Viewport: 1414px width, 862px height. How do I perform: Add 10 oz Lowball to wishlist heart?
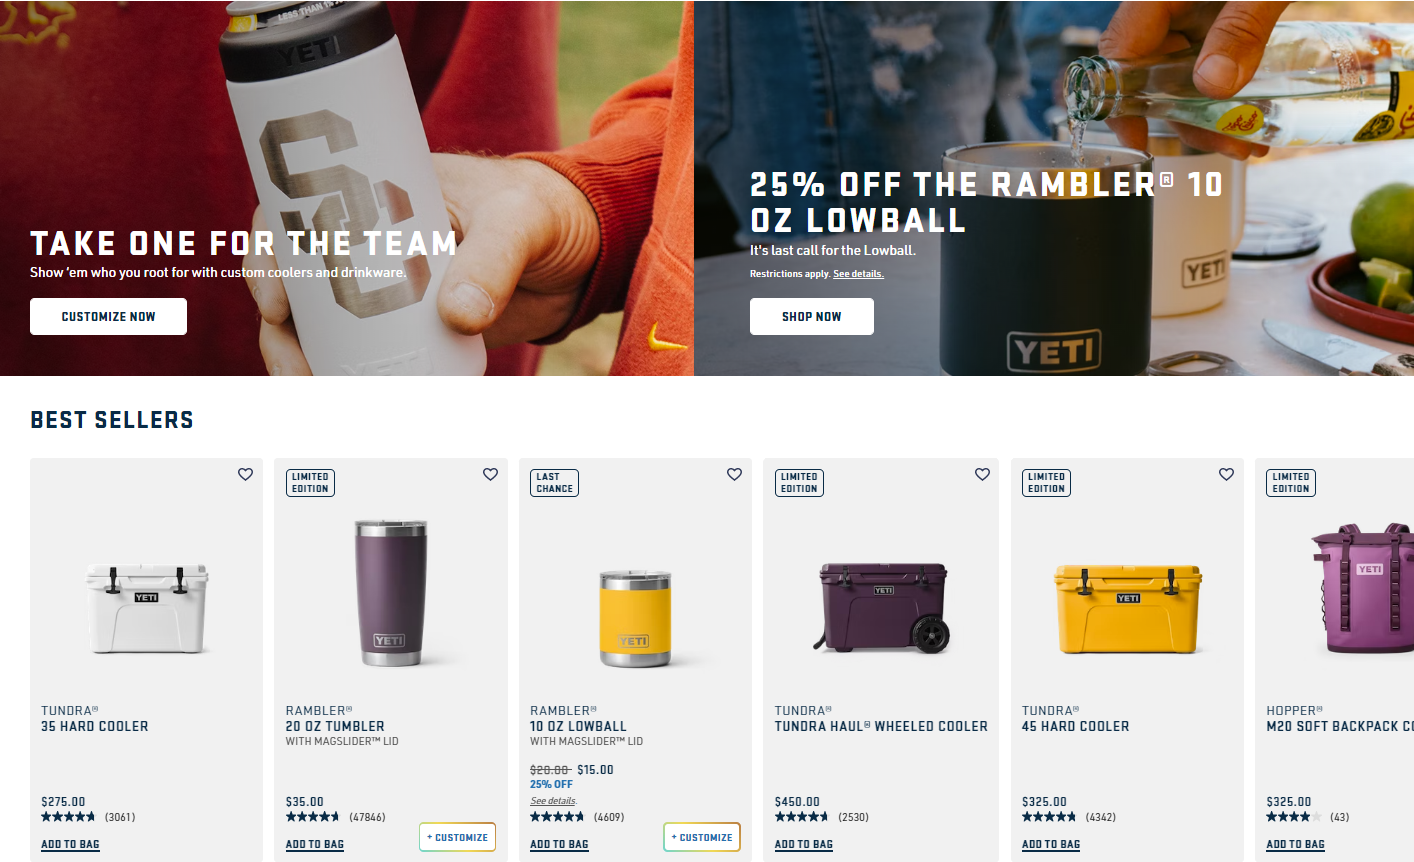734,474
